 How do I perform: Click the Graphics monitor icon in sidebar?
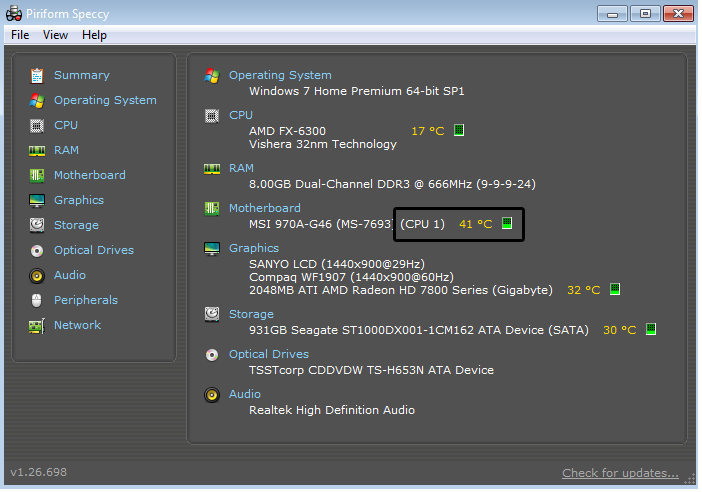point(37,201)
